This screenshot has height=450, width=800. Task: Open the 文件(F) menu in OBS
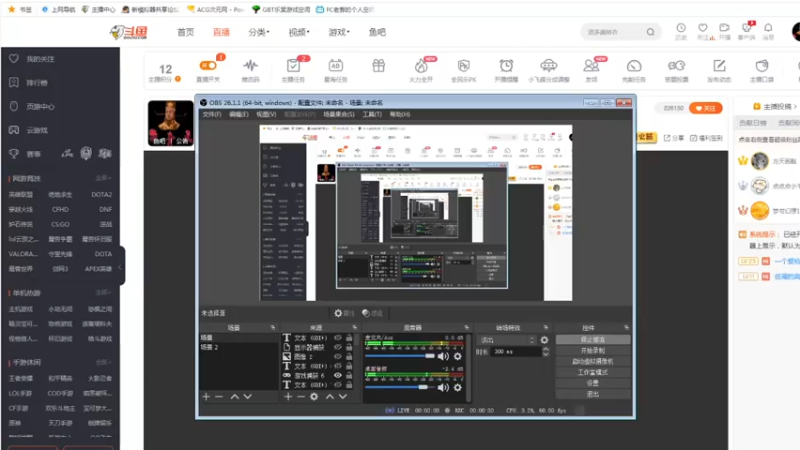[x=212, y=114]
